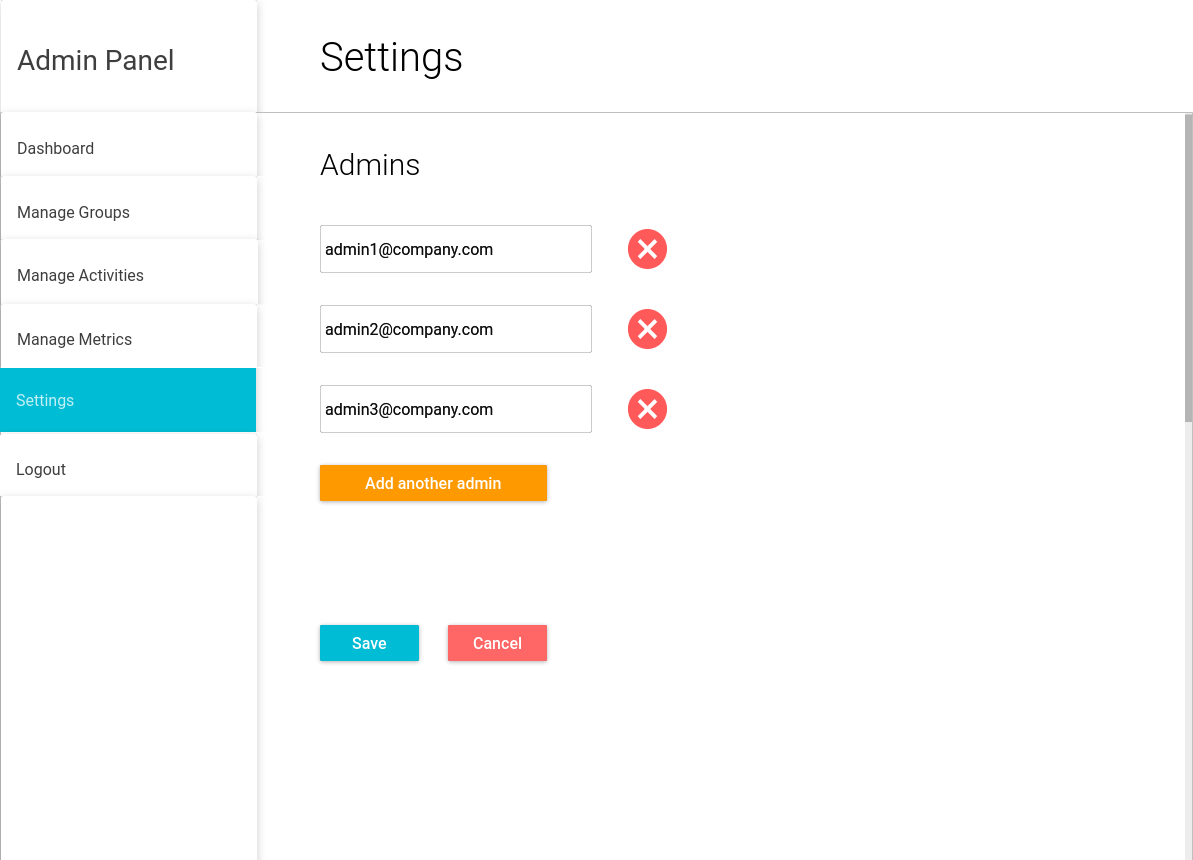Place the cursor in the admin3@company.com field
The width and height of the screenshot is (1193, 860).
[455, 409]
